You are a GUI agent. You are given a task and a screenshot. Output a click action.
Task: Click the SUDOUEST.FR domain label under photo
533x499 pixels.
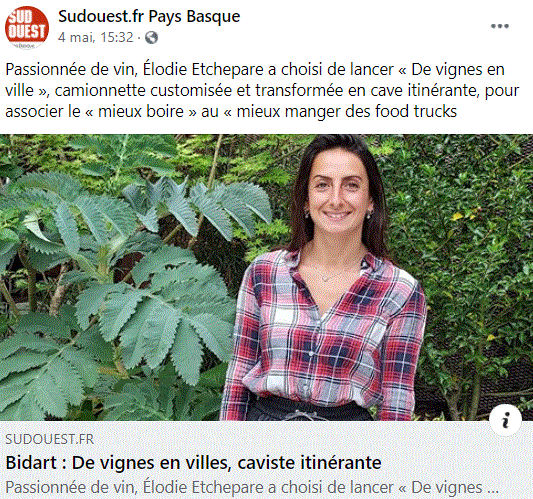point(49,439)
